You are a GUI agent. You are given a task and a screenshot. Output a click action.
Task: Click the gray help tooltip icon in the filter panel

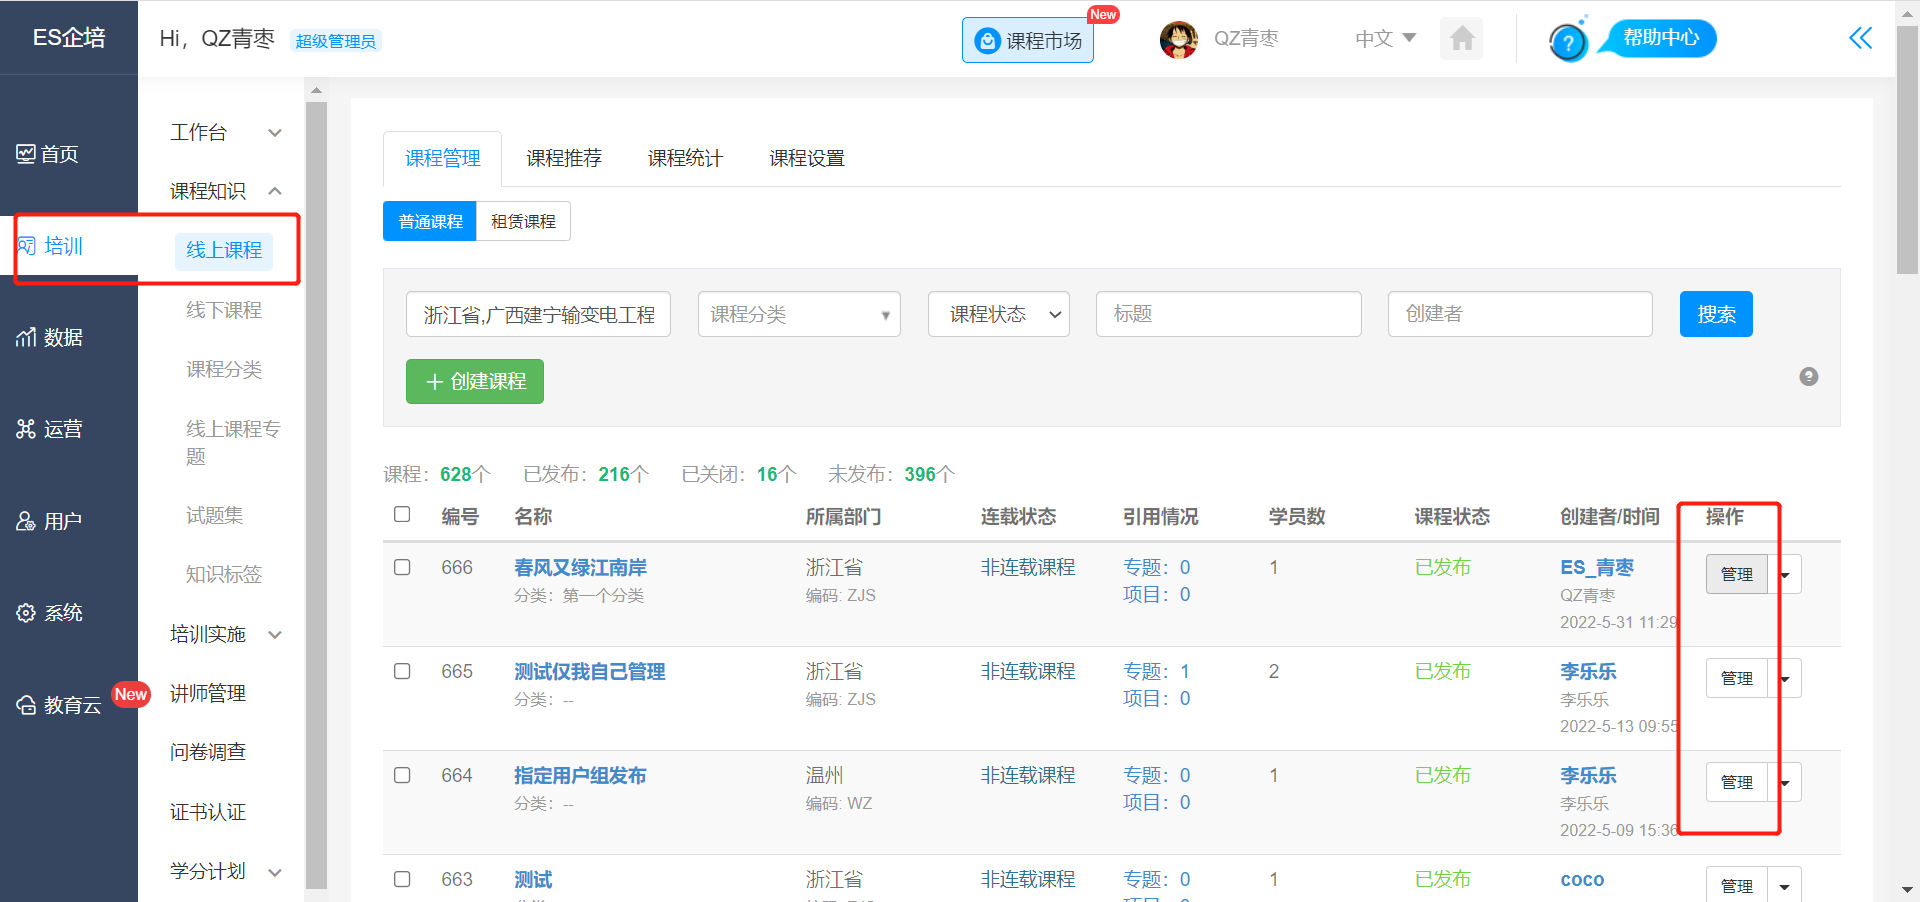click(x=1808, y=377)
